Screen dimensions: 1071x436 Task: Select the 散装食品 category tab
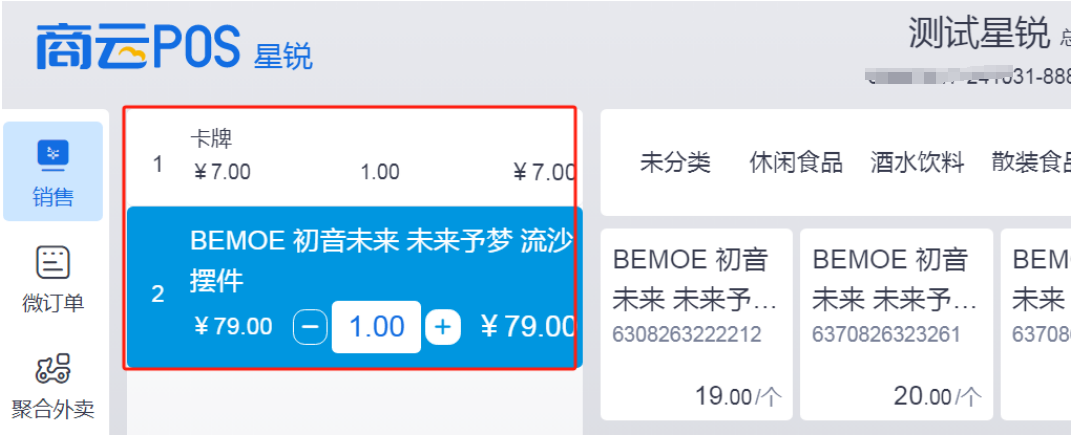pos(1031,163)
